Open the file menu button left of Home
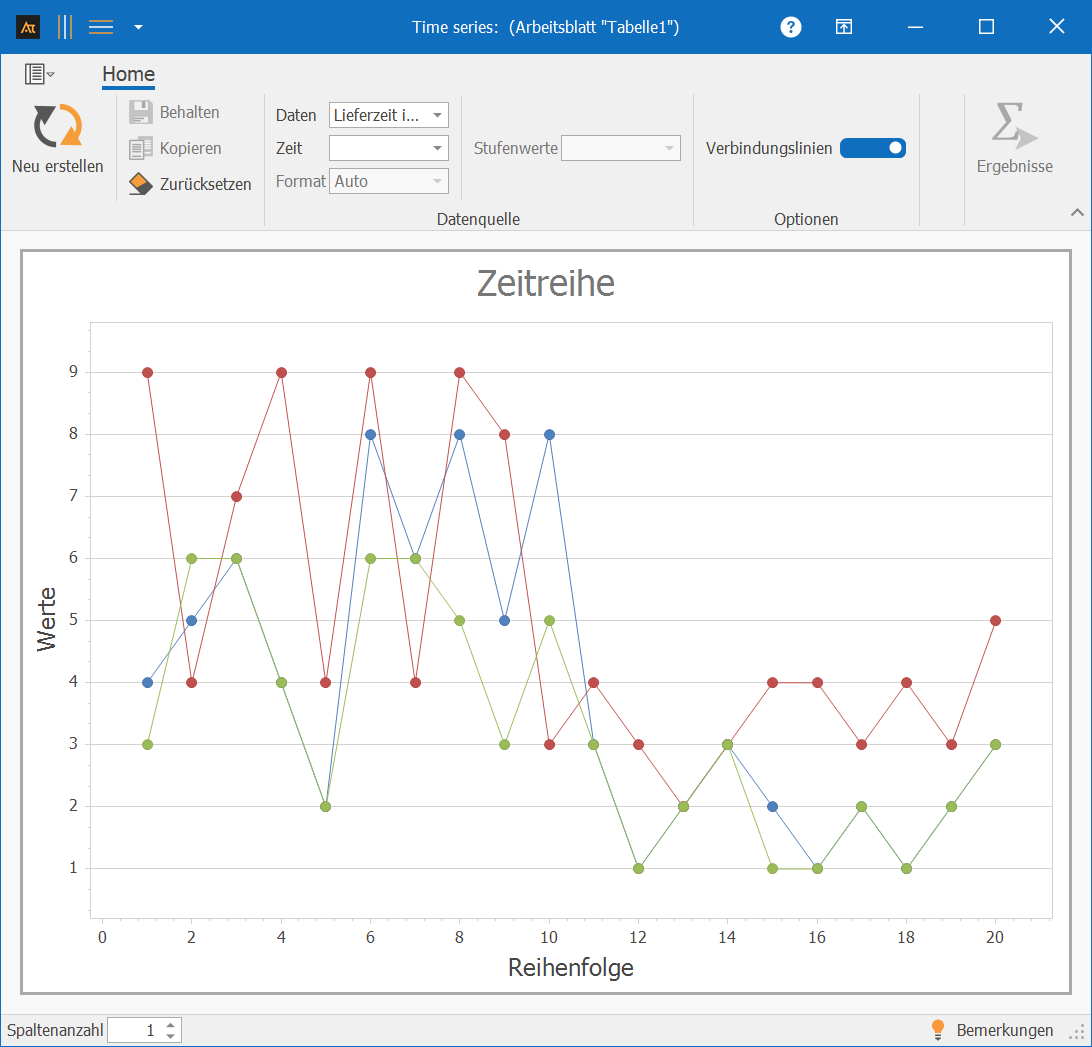This screenshot has width=1092, height=1047. point(39,74)
